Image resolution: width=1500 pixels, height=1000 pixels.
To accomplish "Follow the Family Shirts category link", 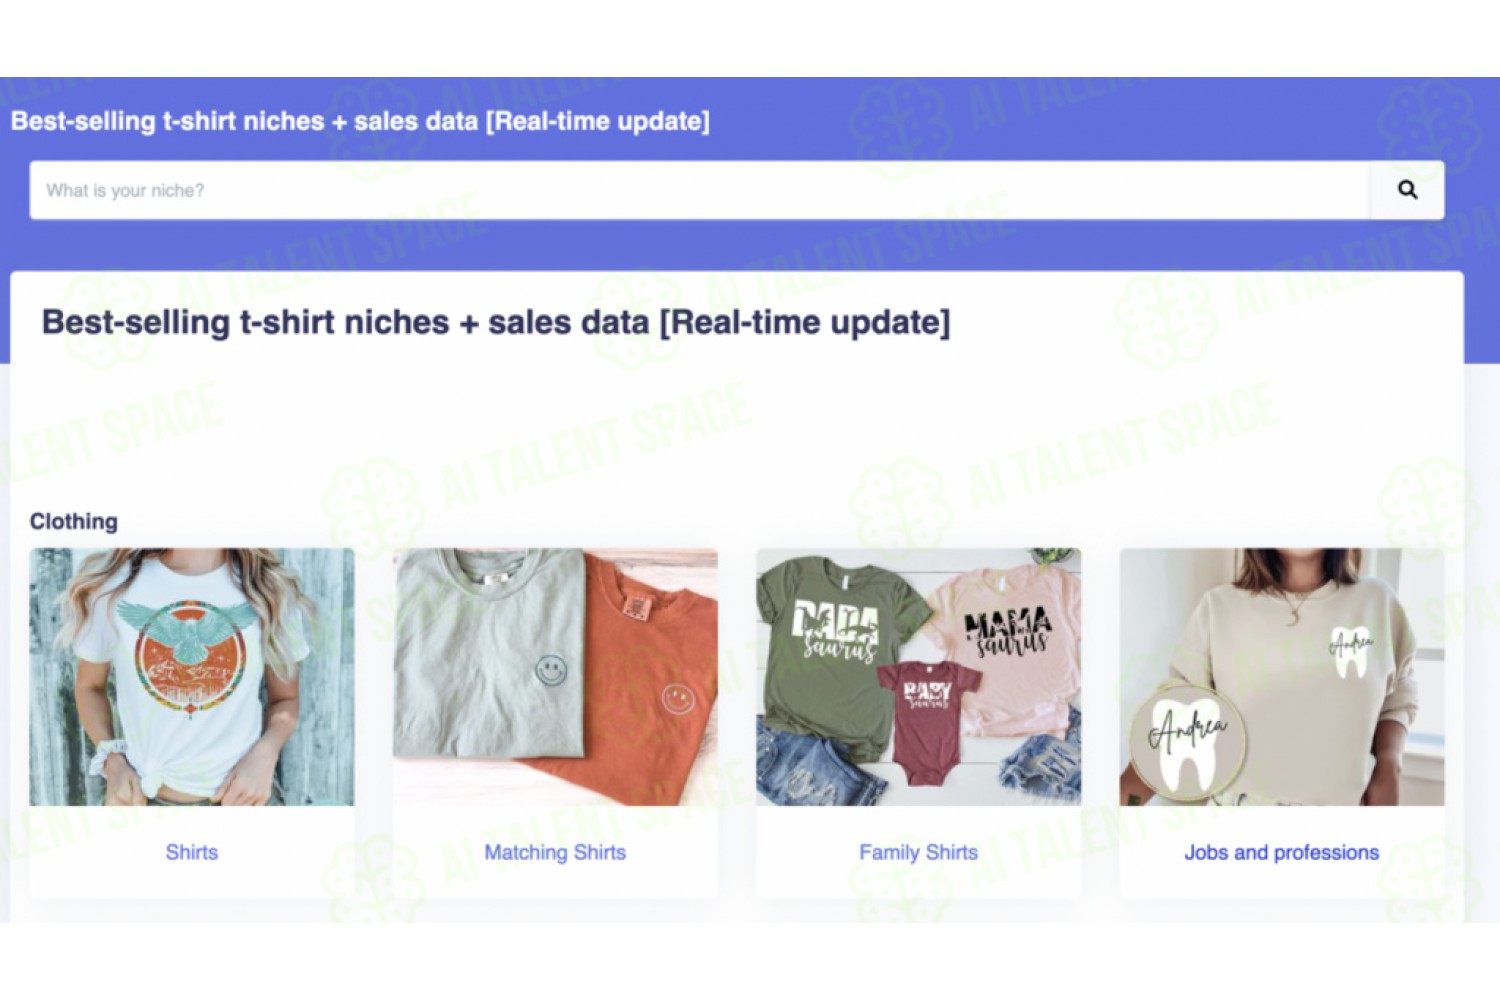I will click(x=918, y=852).
